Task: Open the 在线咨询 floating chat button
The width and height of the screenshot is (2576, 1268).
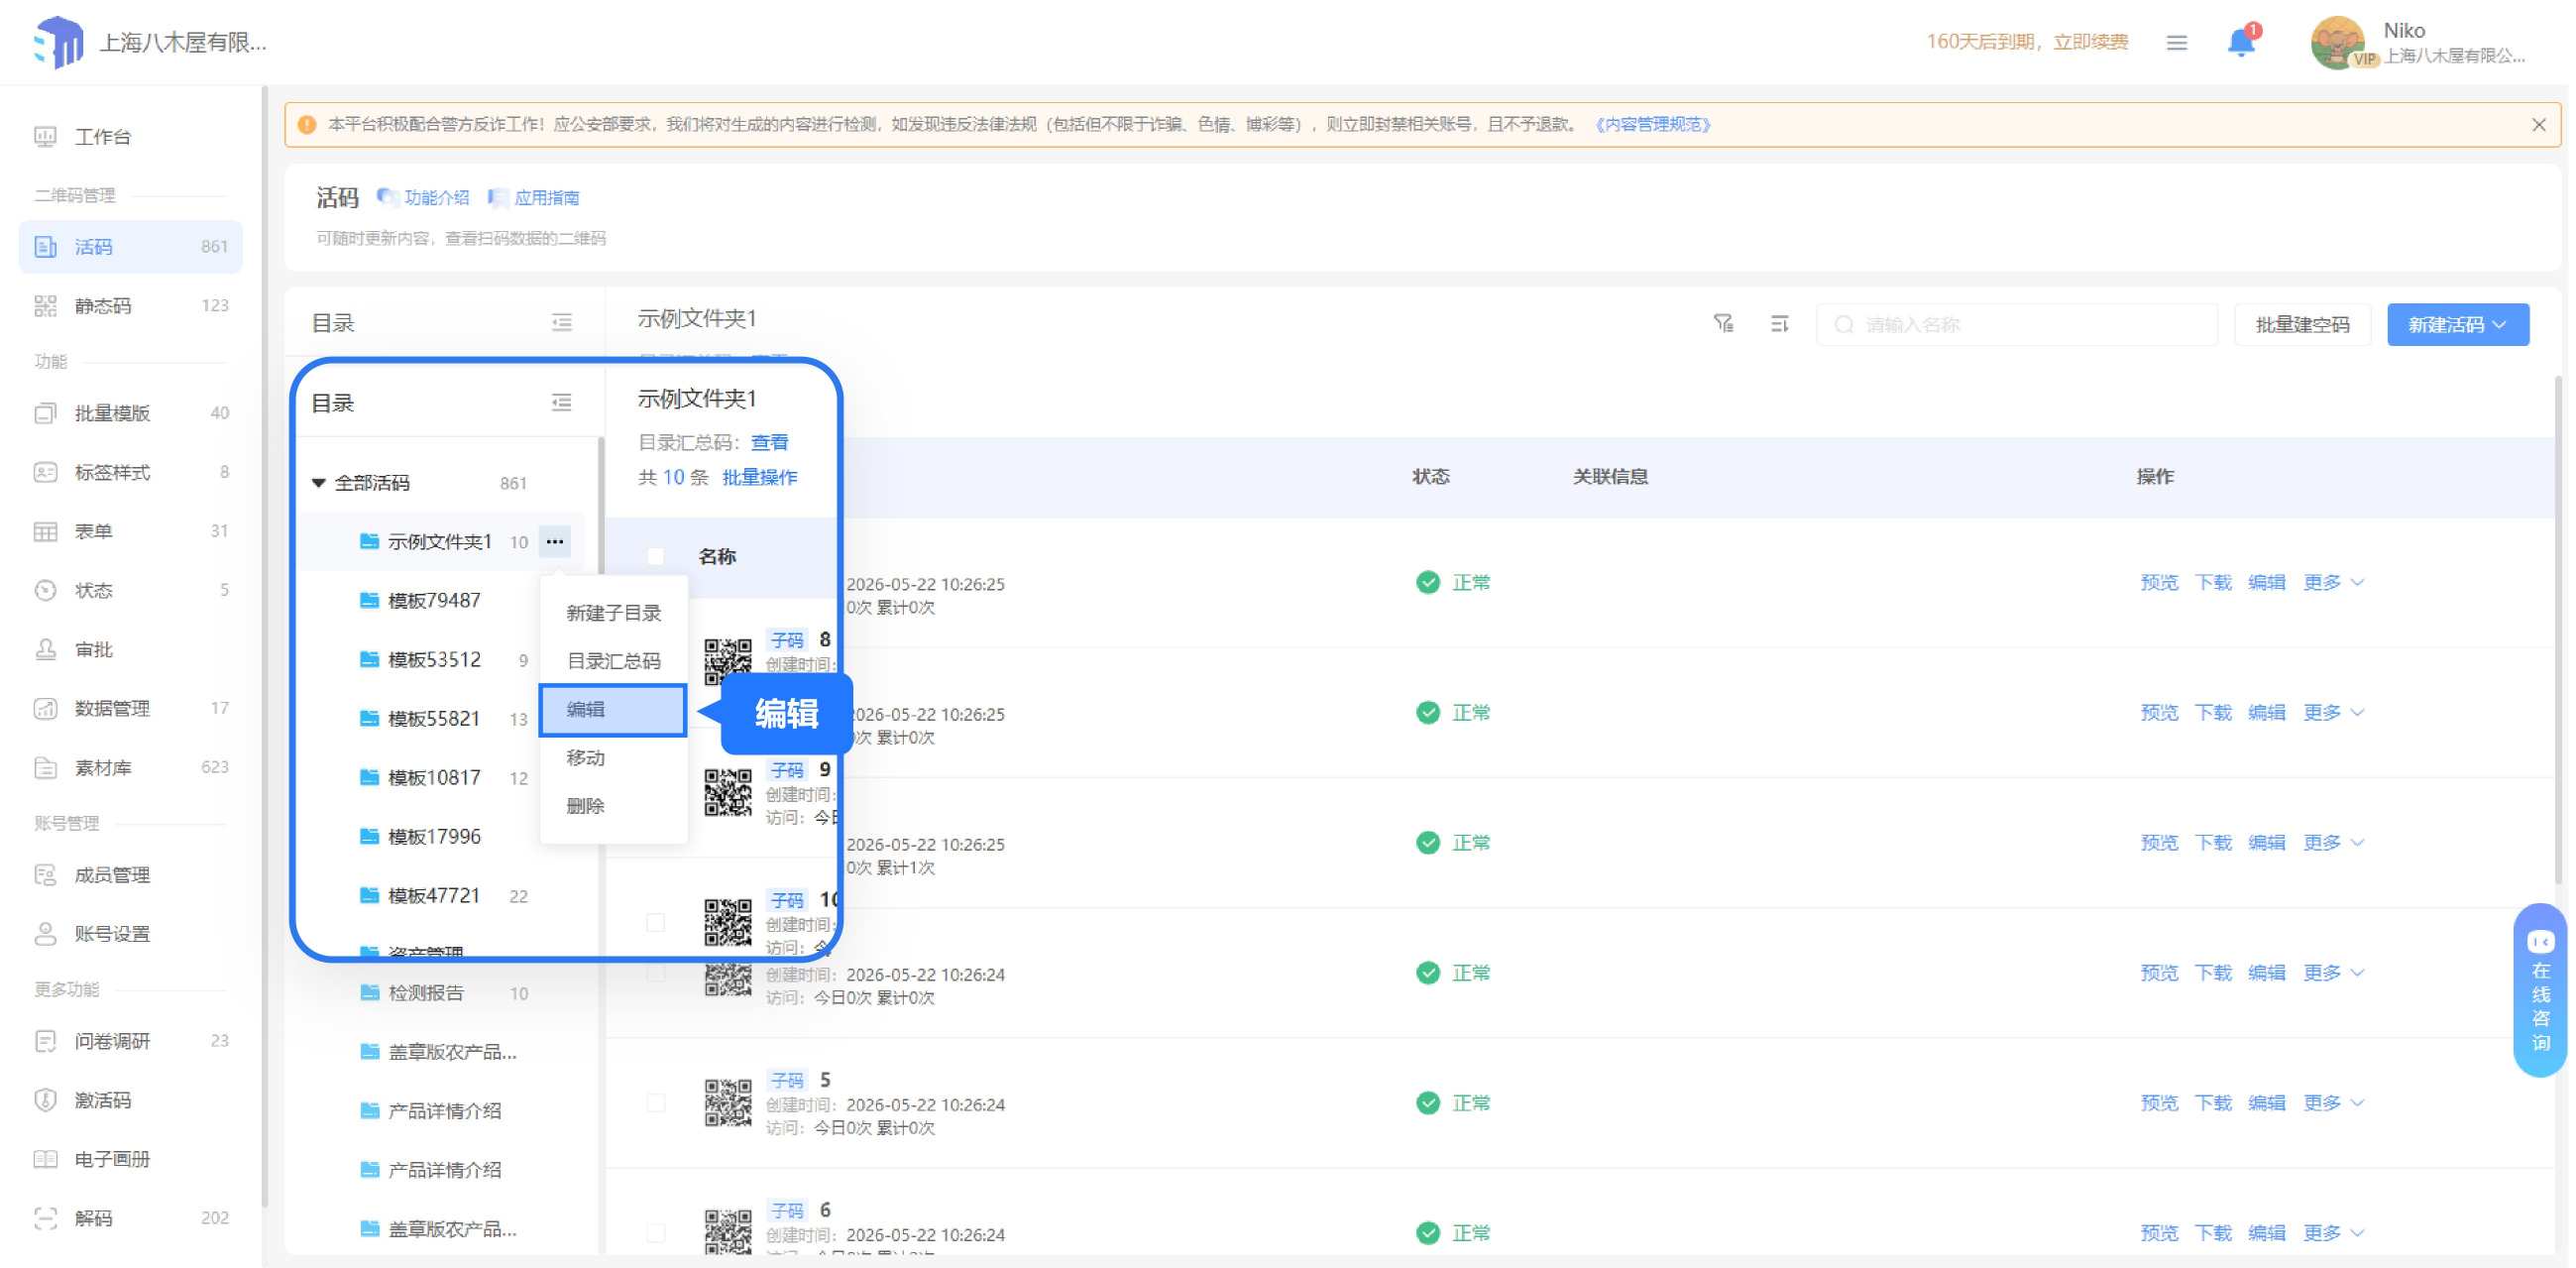Action: tap(2540, 990)
